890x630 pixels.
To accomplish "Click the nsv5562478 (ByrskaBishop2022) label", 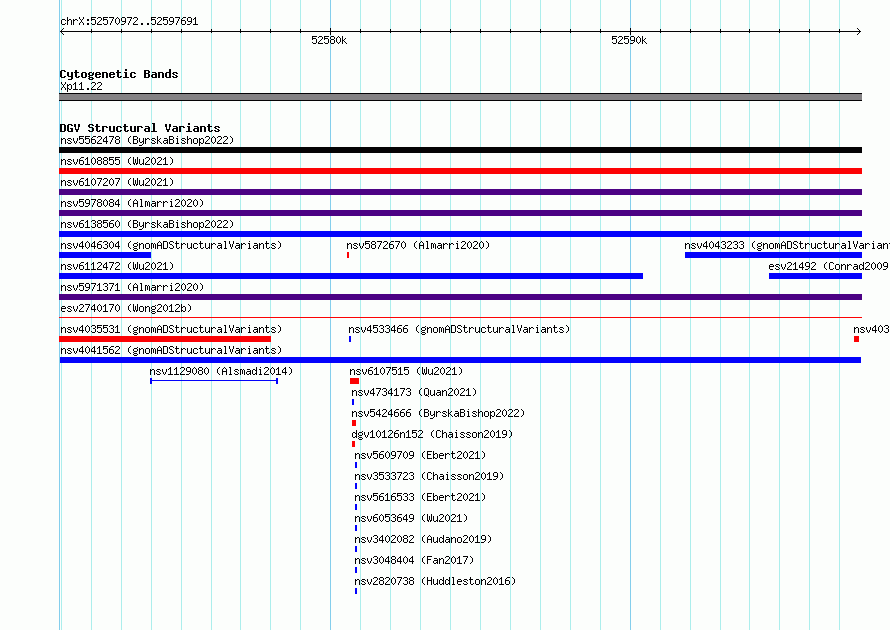I will (x=147, y=140).
